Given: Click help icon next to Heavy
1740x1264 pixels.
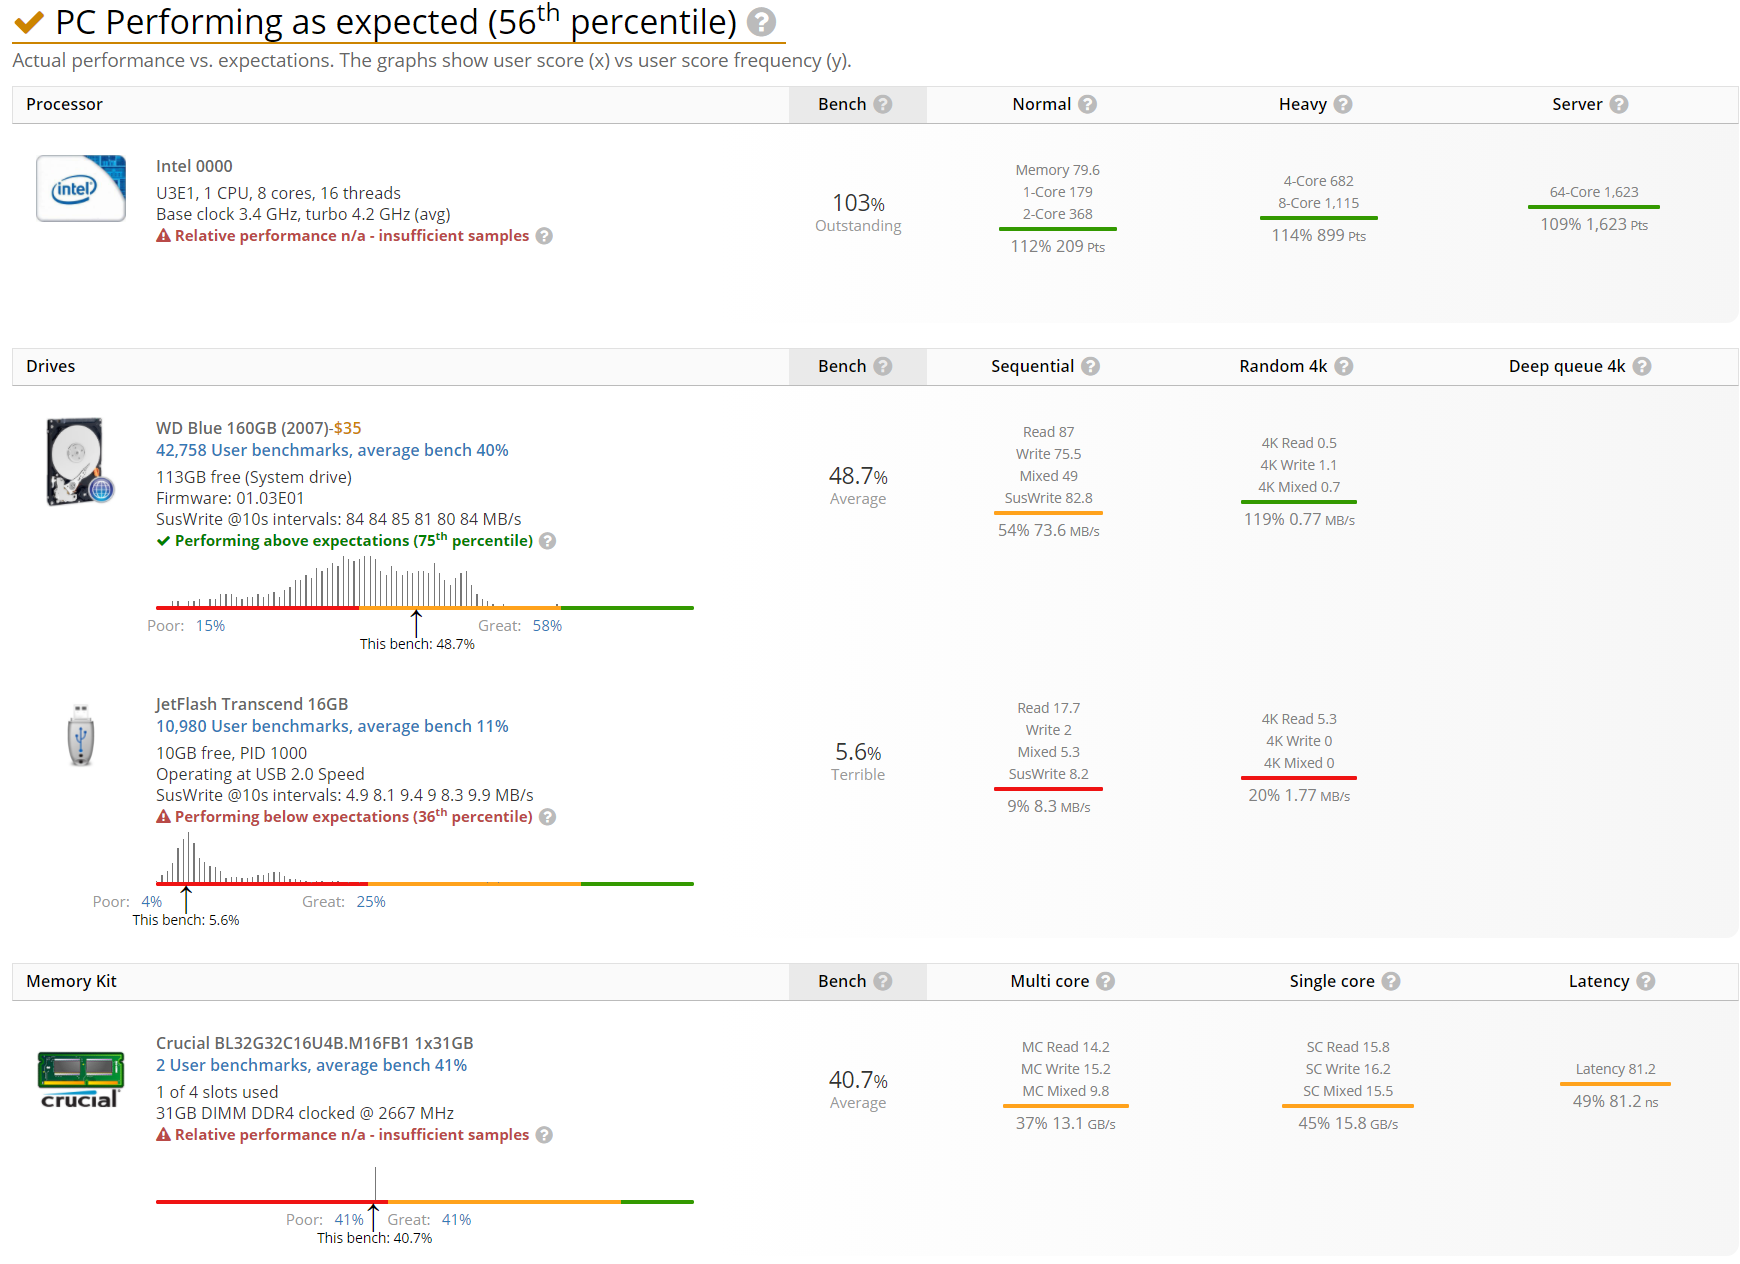Looking at the screenshot, I should point(1343,104).
